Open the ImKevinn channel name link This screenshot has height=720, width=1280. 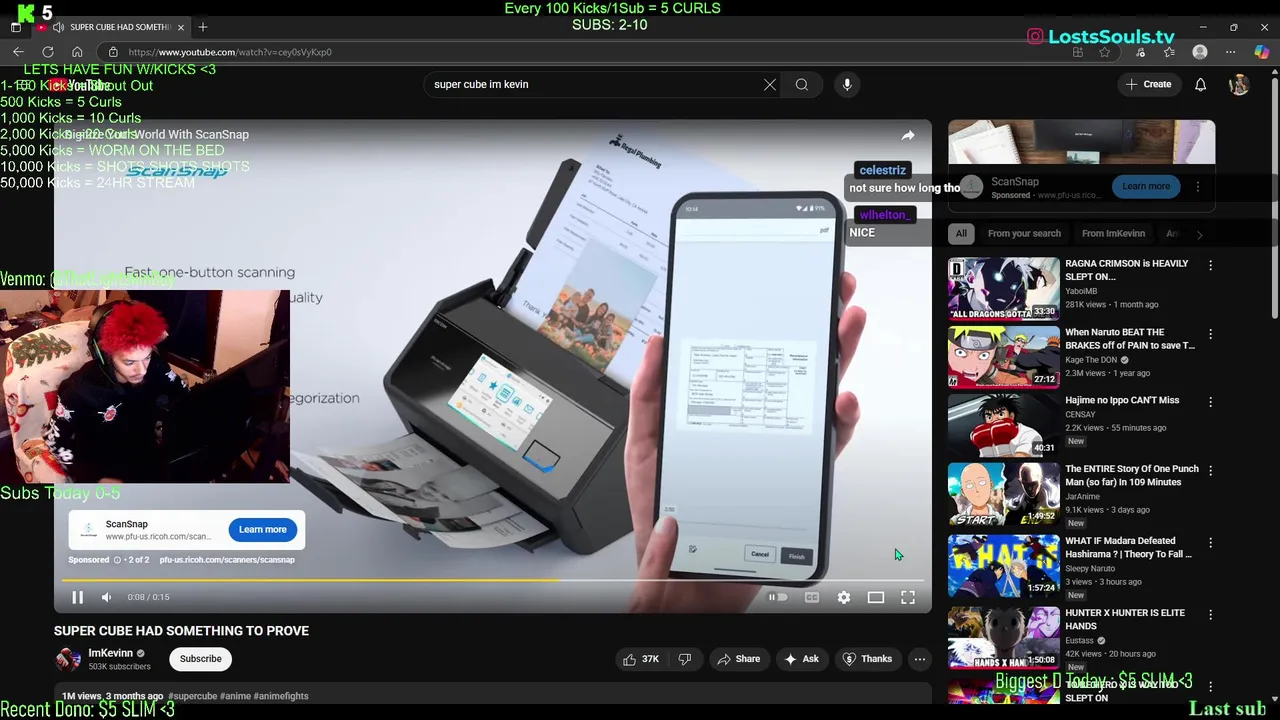tap(110, 653)
